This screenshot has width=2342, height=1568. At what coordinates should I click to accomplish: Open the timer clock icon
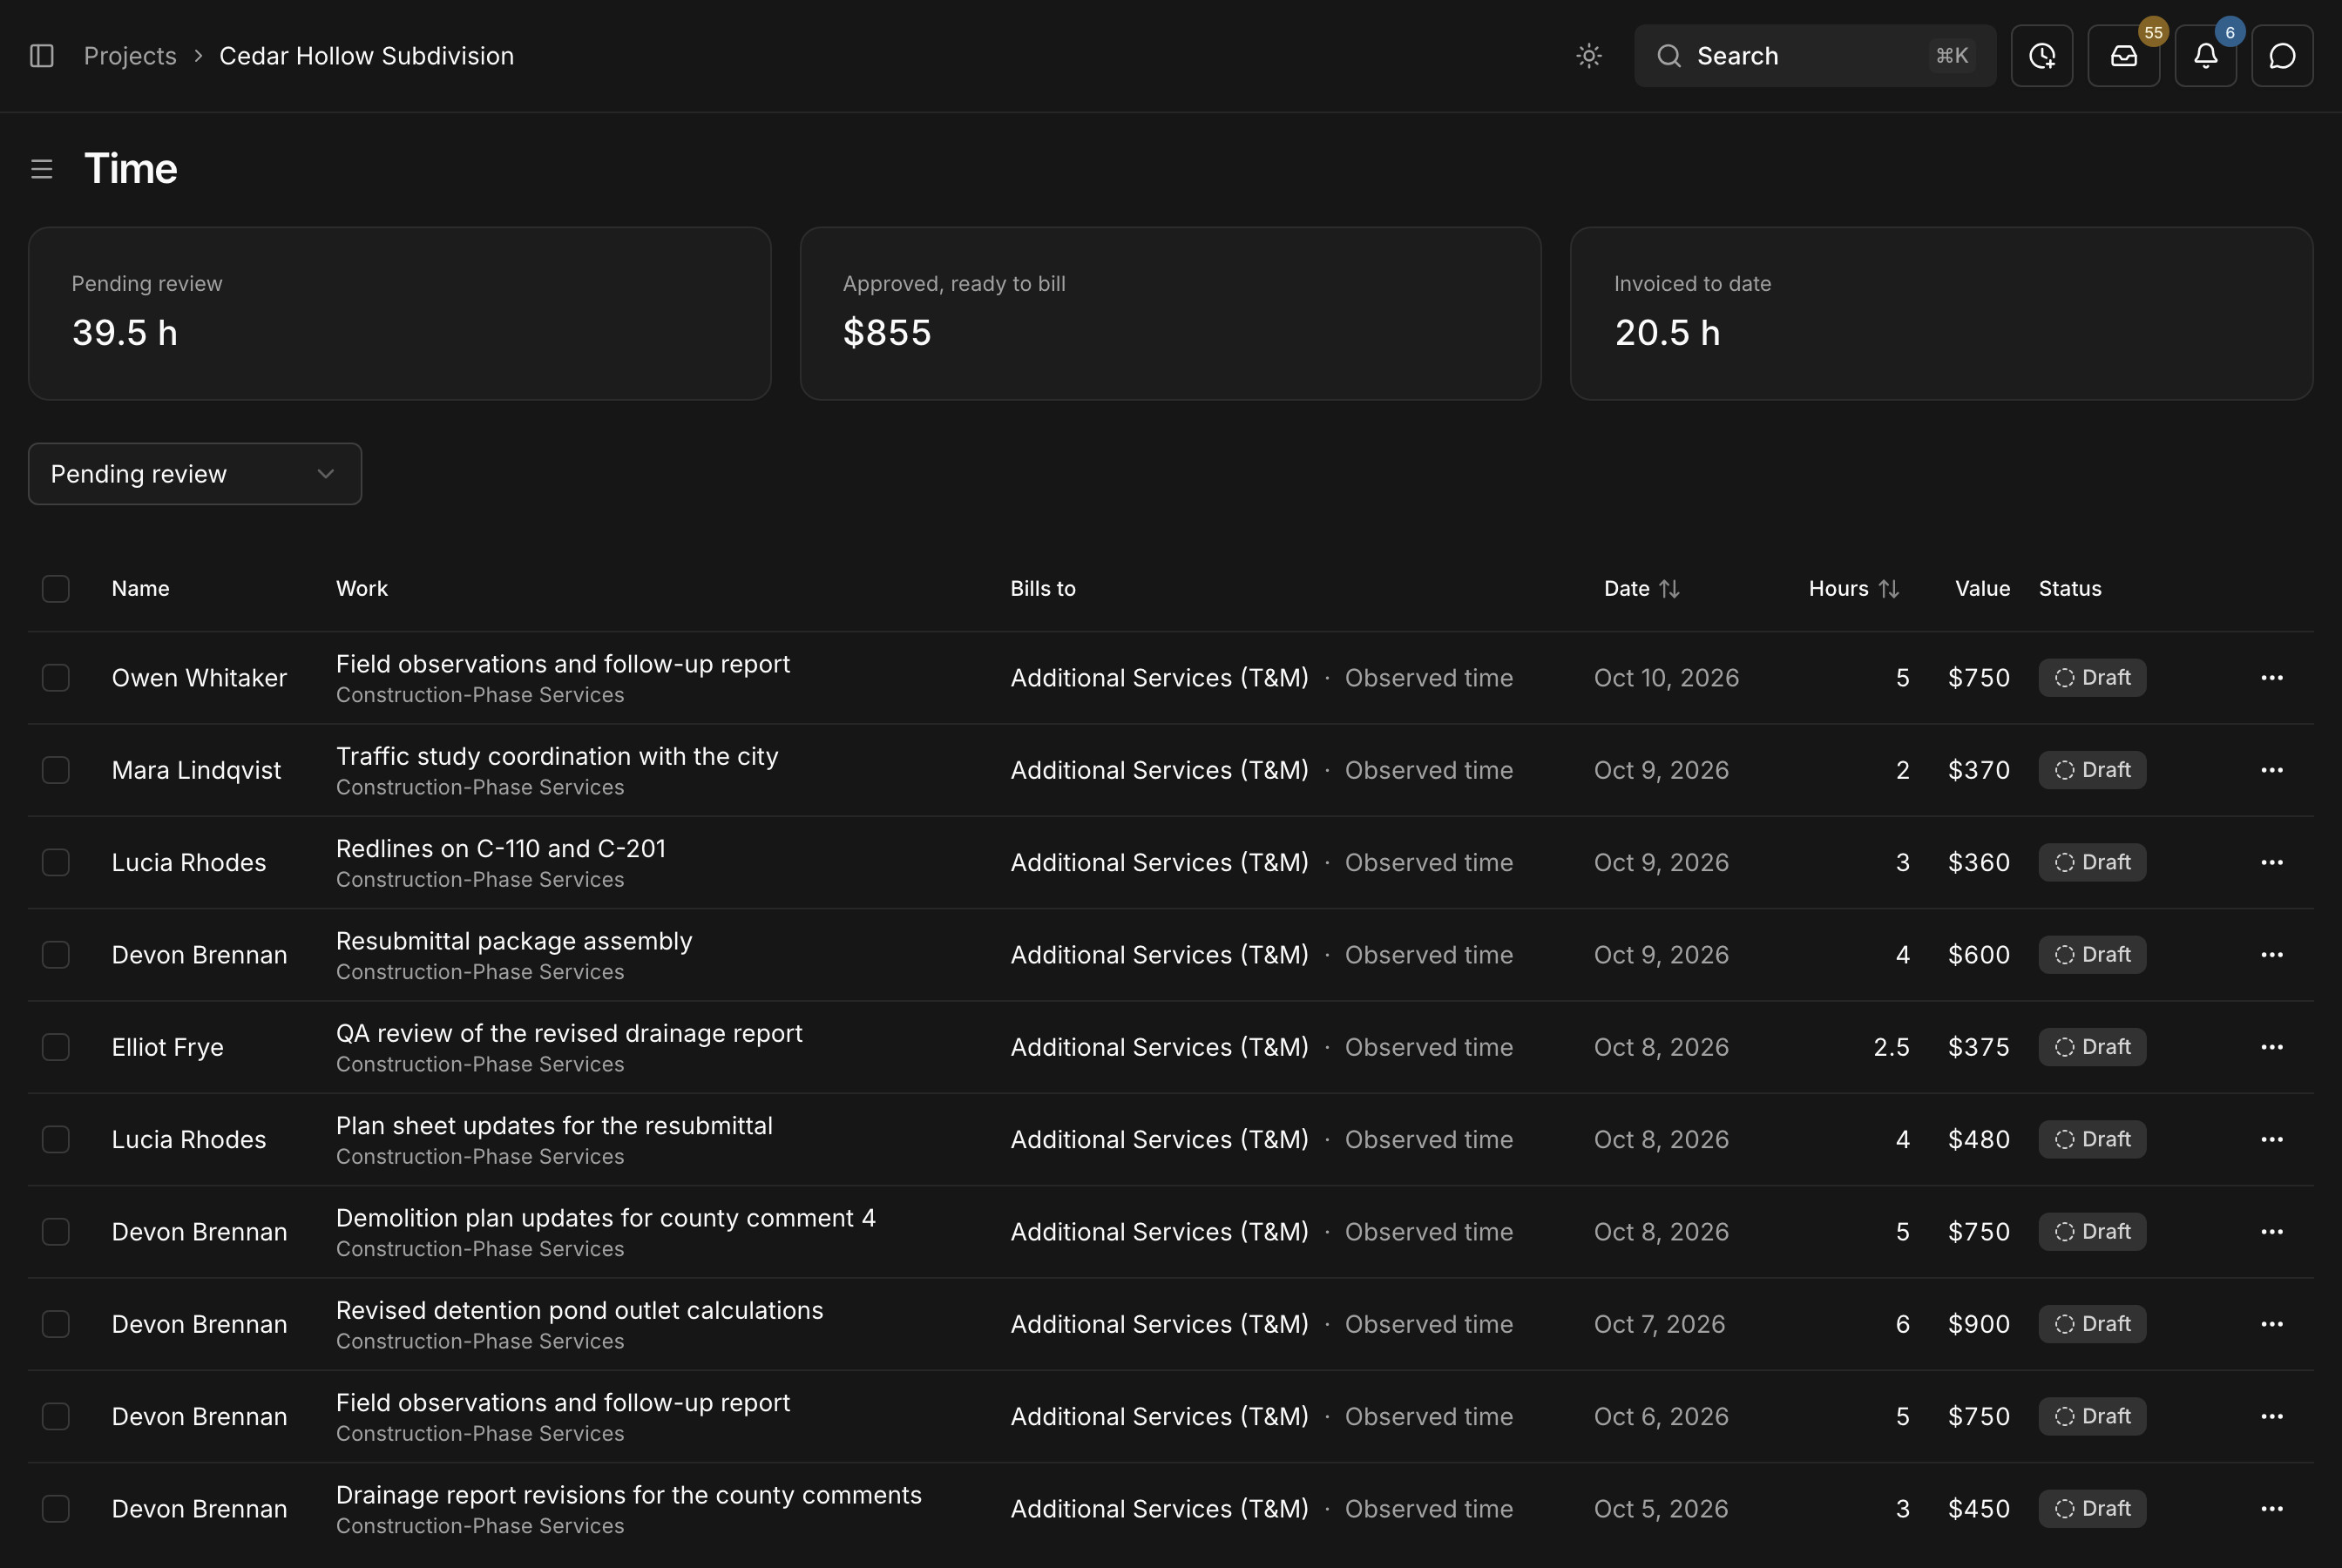(x=2042, y=56)
